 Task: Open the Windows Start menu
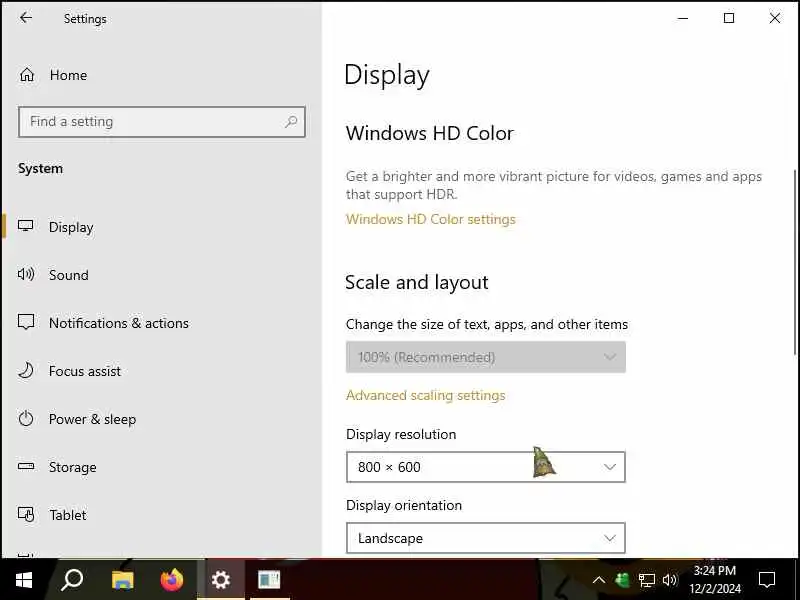[x=23, y=580]
